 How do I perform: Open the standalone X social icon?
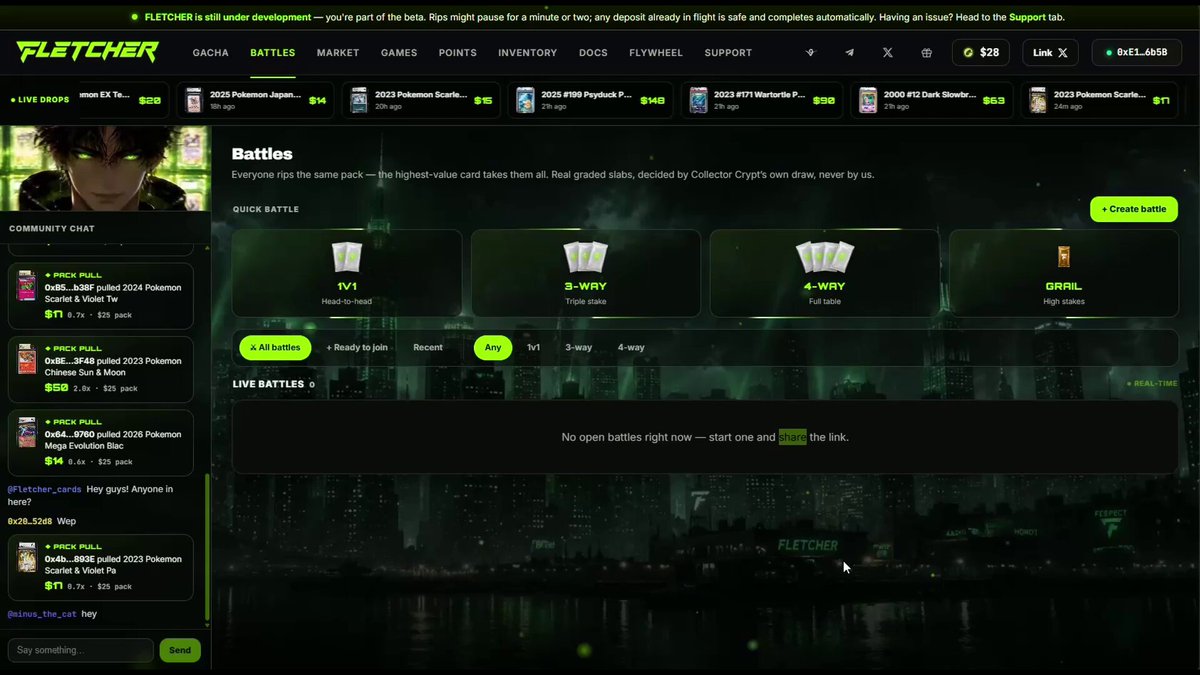pyautogui.click(x=888, y=53)
